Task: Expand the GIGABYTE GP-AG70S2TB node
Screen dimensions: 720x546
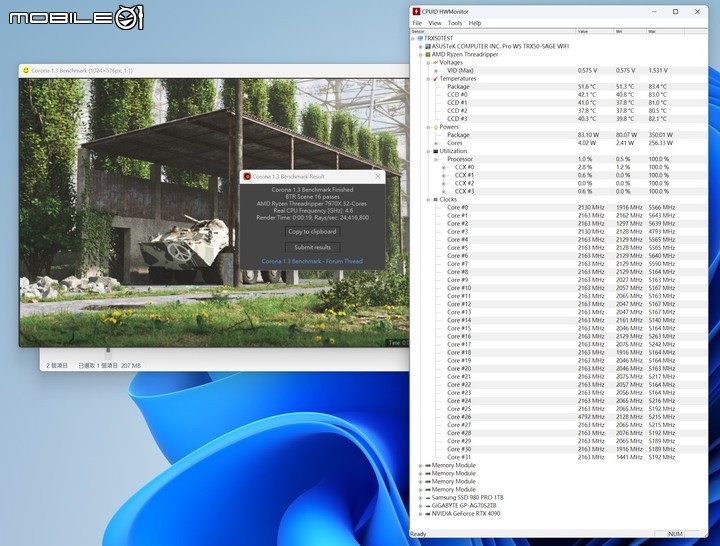Action: 420,506
